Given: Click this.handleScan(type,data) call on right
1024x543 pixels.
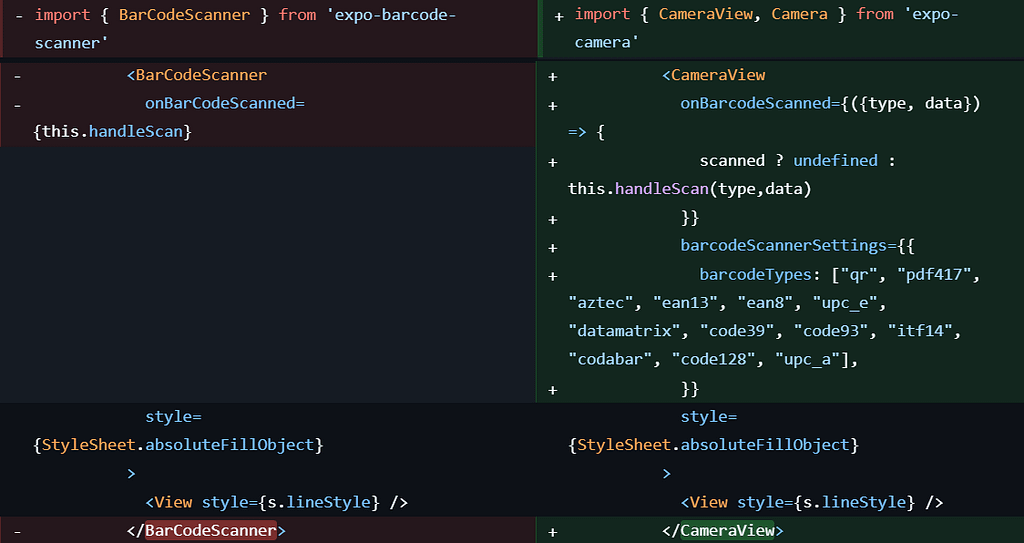Looking at the screenshot, I should coord(689,189).
